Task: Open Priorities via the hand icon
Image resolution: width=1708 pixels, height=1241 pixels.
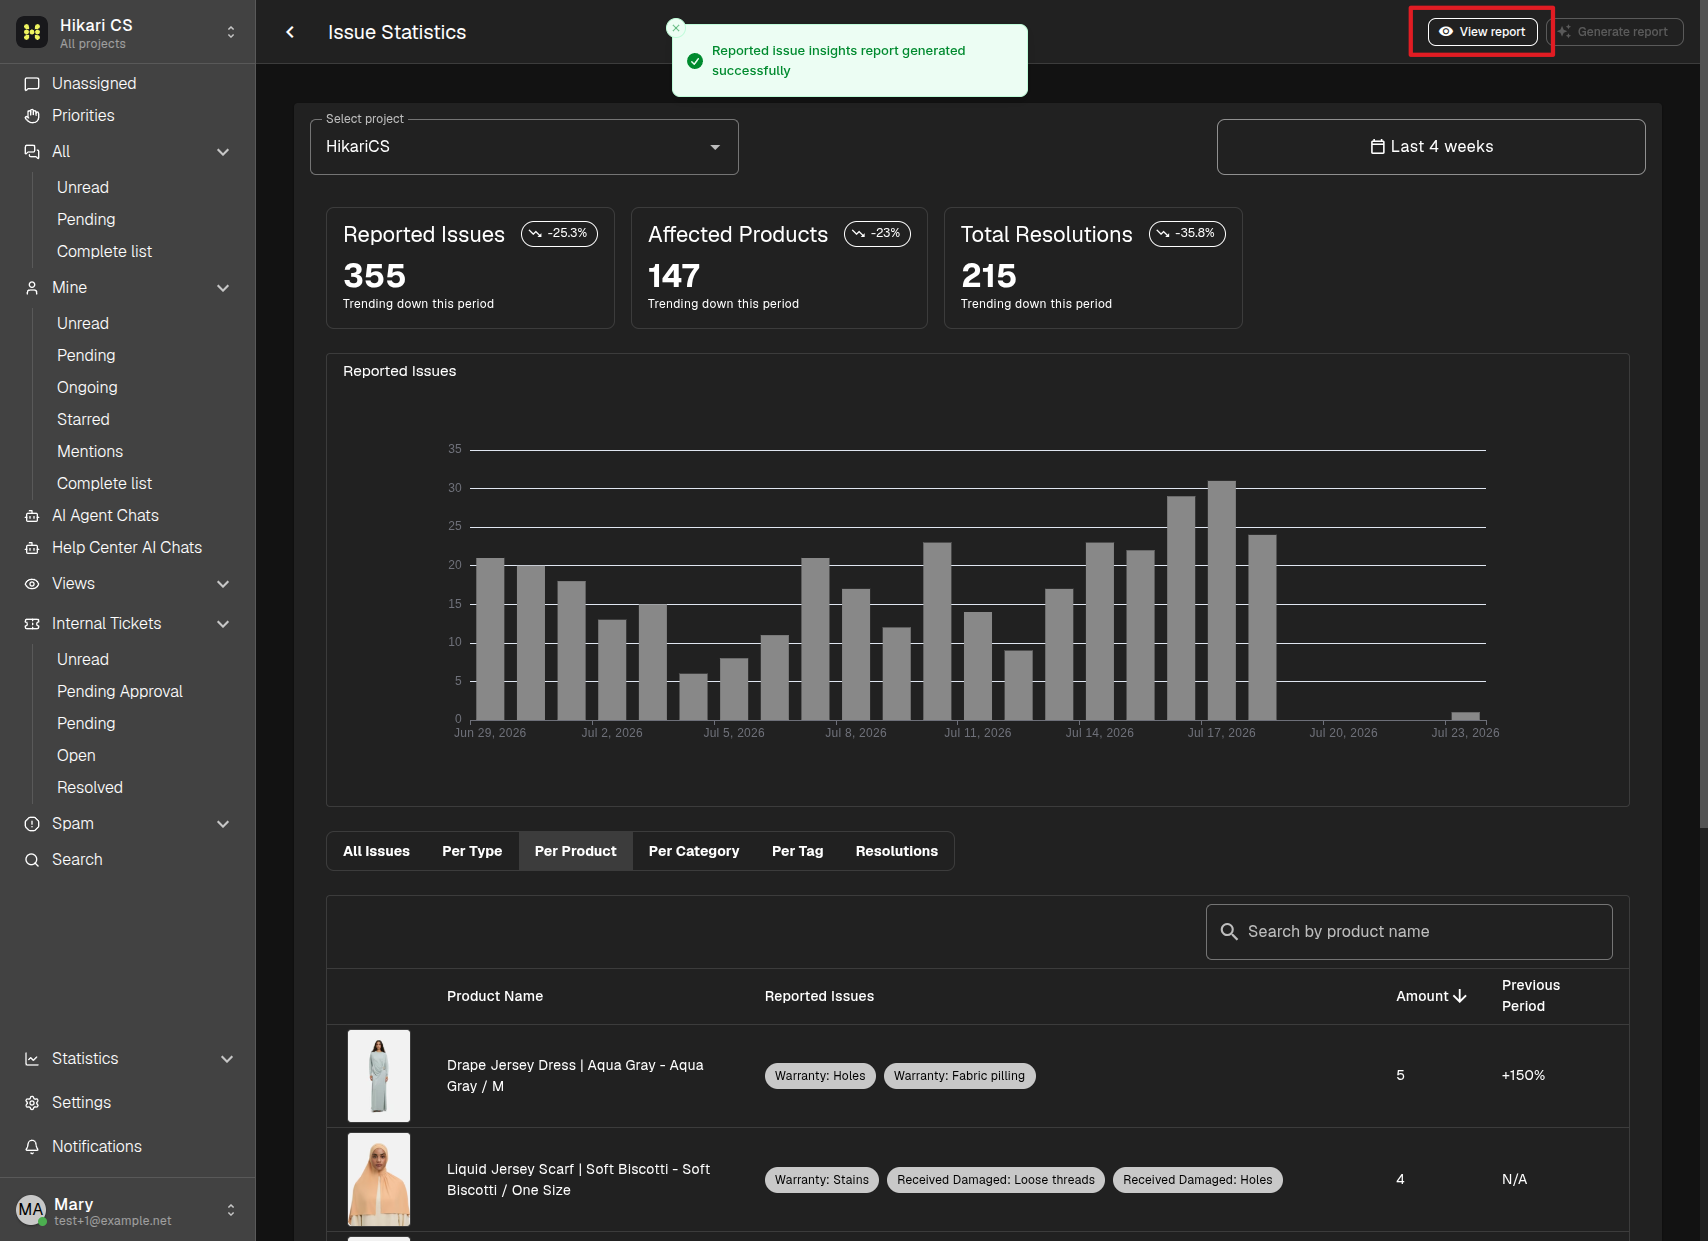Action: tap(32, 116)
